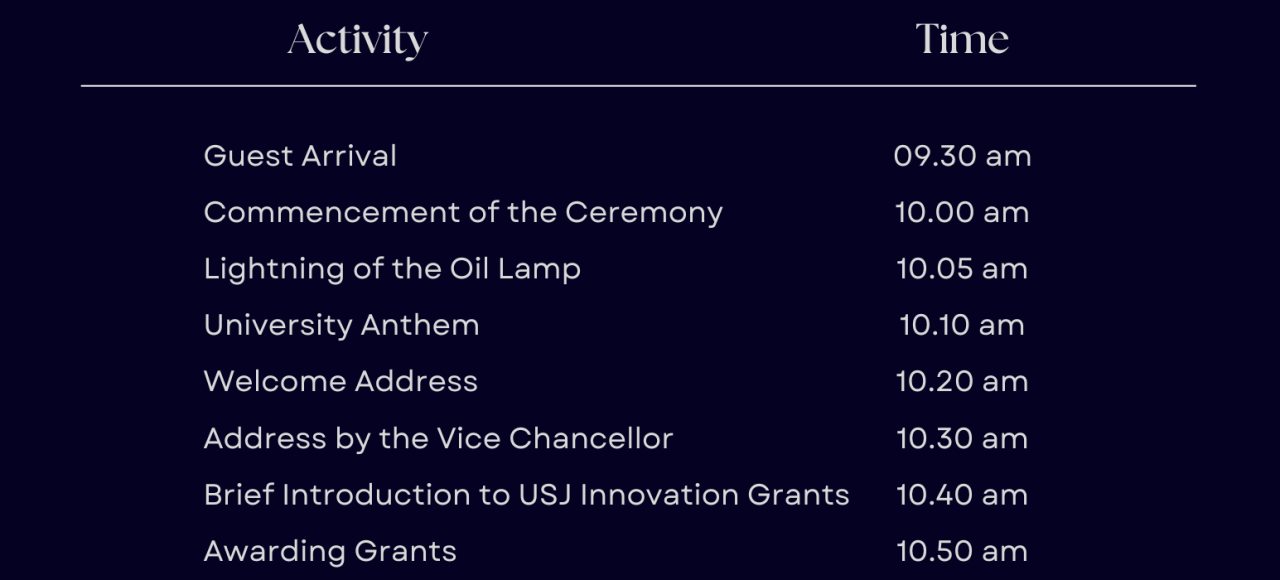The width and height of the screenshot is (1280, 580).
Task: Select "Lightning of the Oil Lamp" activity
Action: pos(392,269)
